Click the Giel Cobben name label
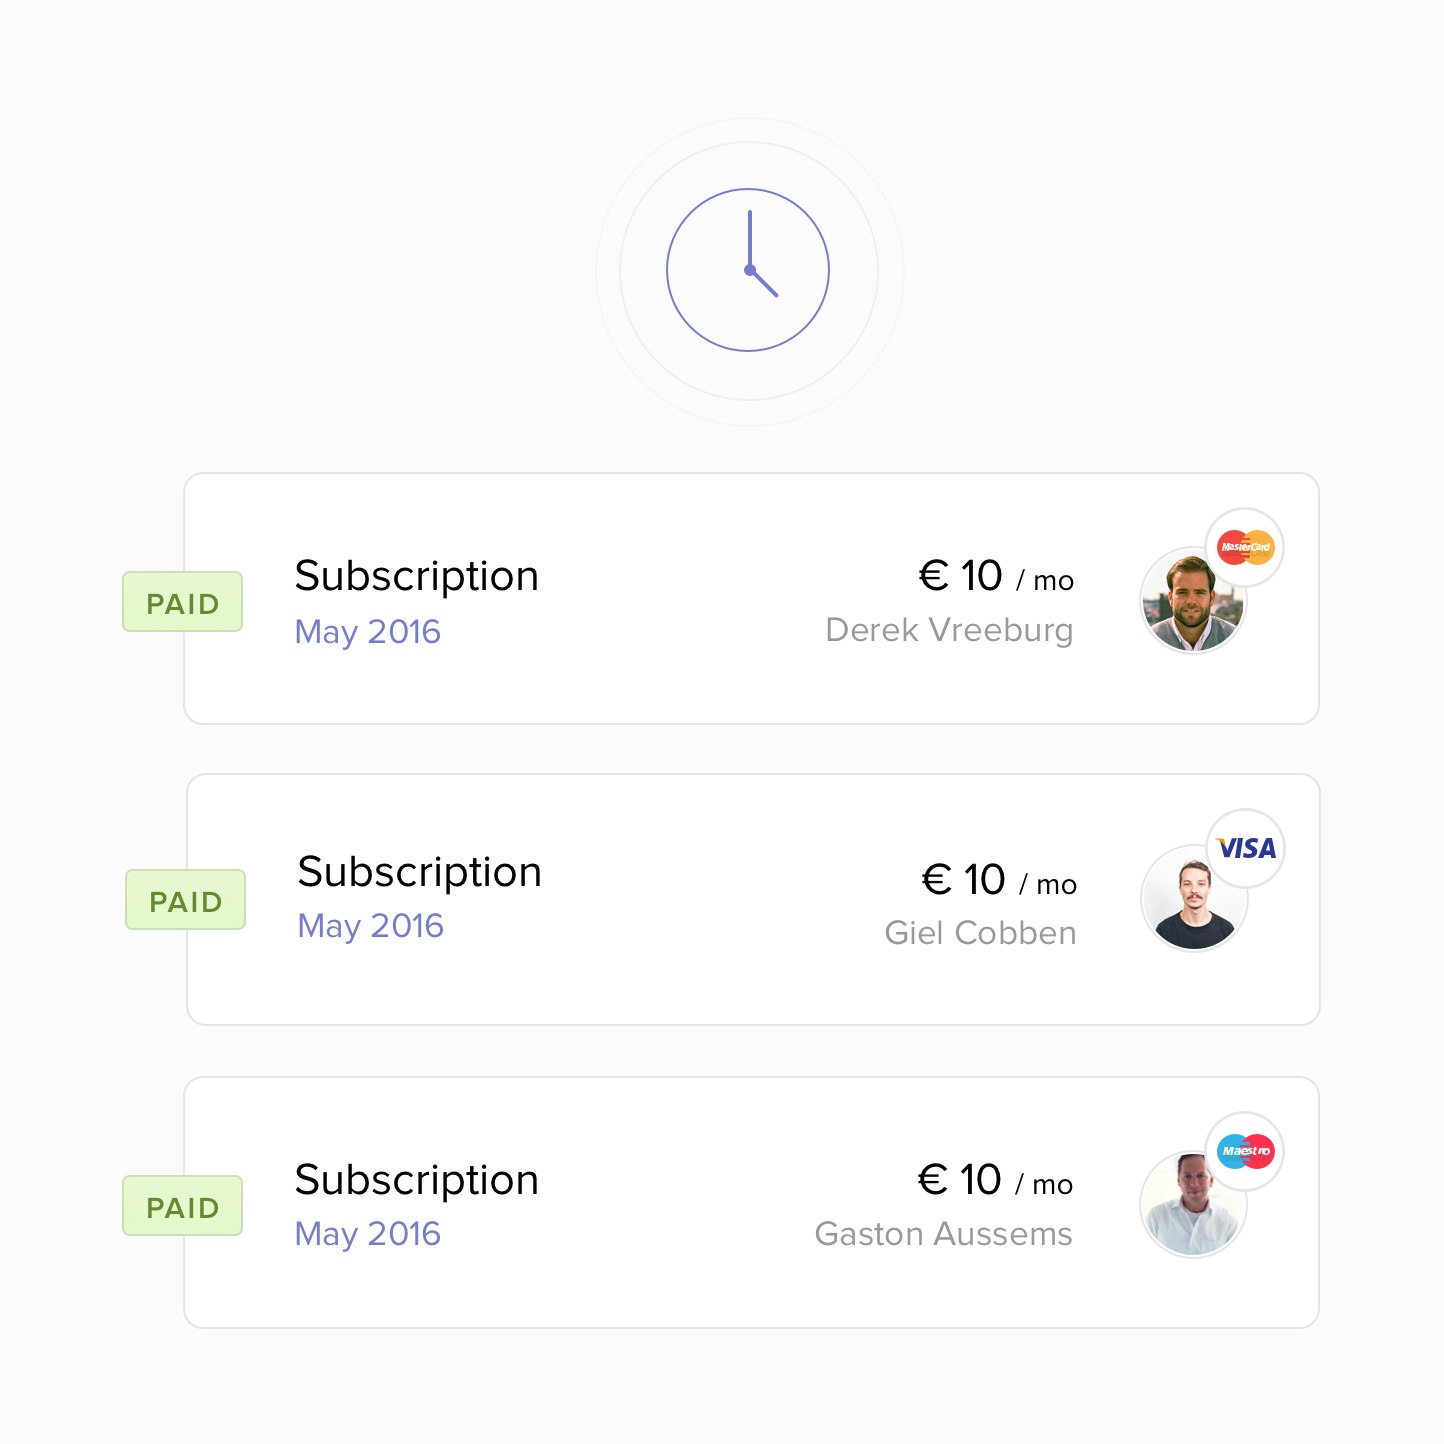This screenshot has height=1444, width=1444. (980, 933)
